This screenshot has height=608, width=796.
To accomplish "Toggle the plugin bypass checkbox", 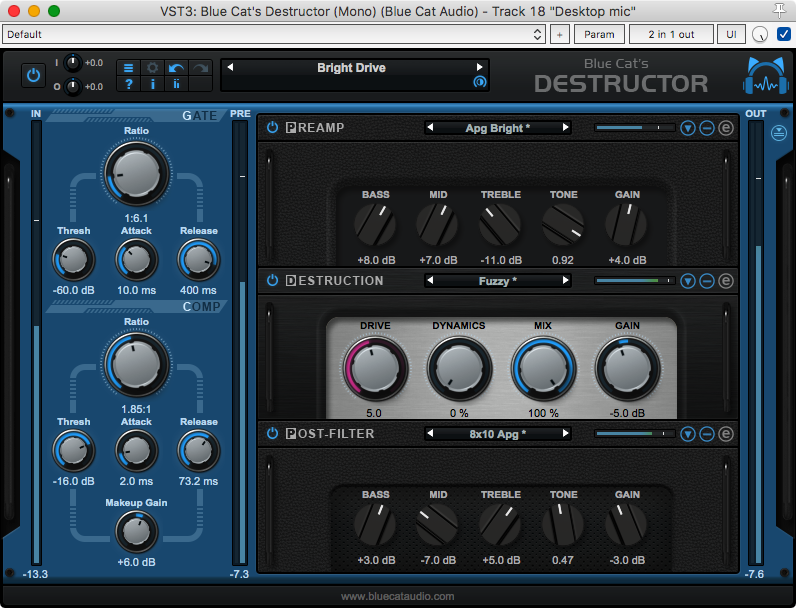I will click(x=783, y=34).
